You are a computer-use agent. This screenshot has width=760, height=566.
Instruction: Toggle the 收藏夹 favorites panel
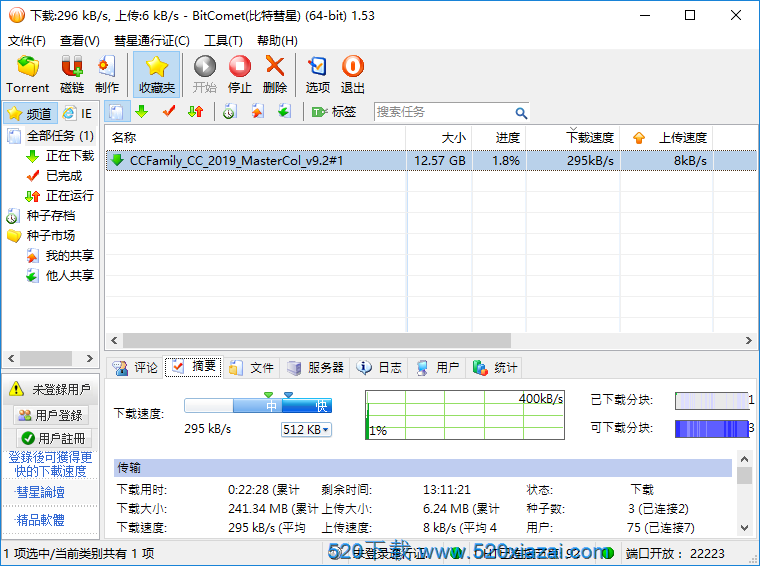[x=157, y=75]
